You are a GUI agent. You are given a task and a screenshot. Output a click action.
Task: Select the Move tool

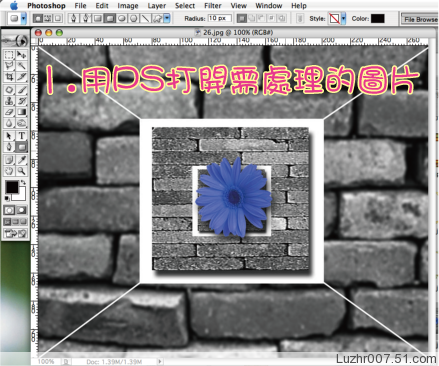pos(21,55)
